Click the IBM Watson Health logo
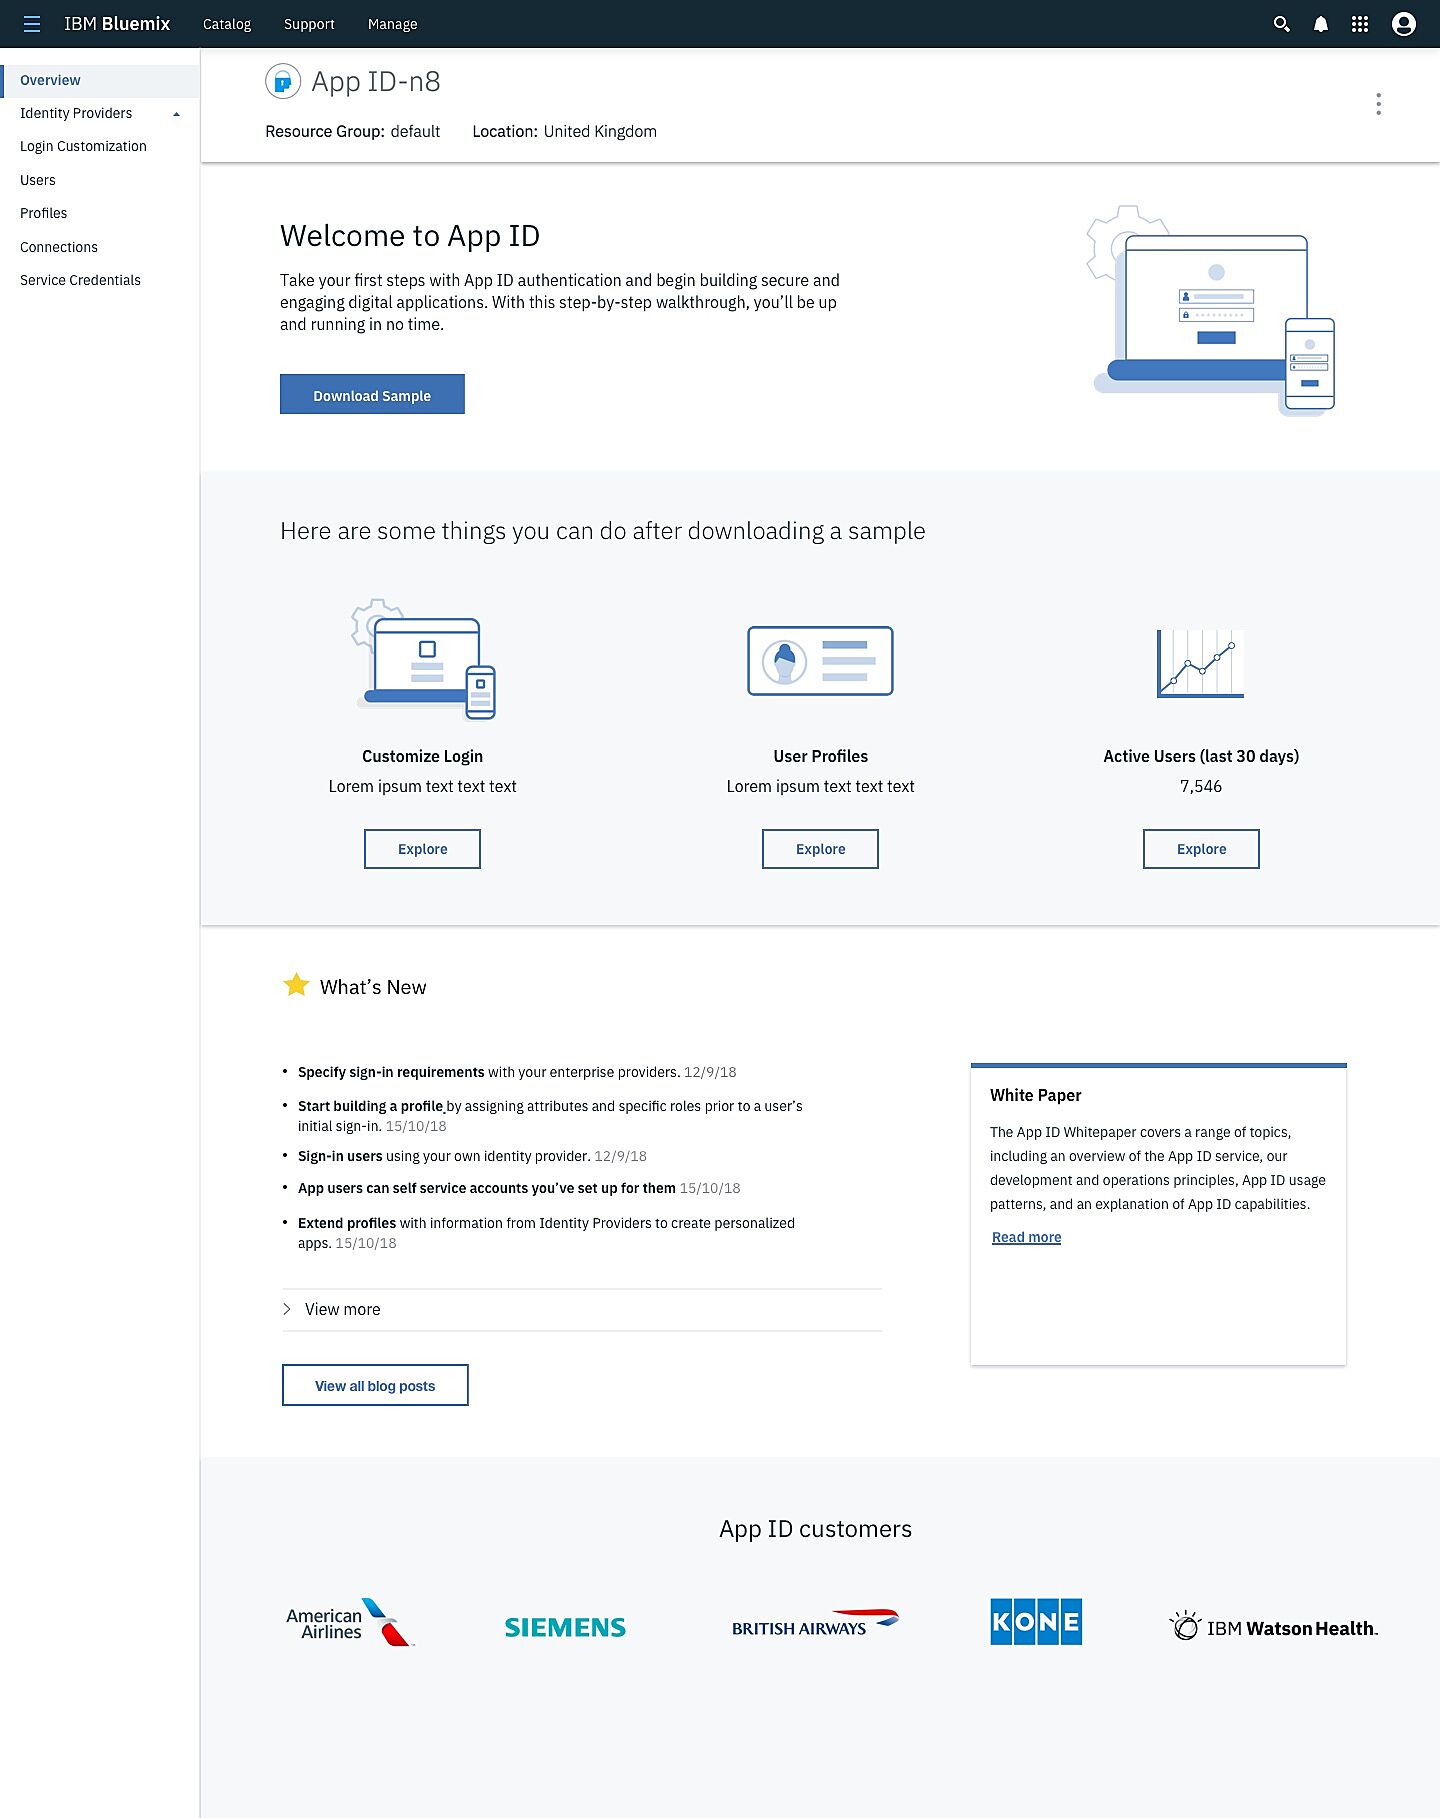This screenshot has width=1440, height=1818. [1273, 1626]
